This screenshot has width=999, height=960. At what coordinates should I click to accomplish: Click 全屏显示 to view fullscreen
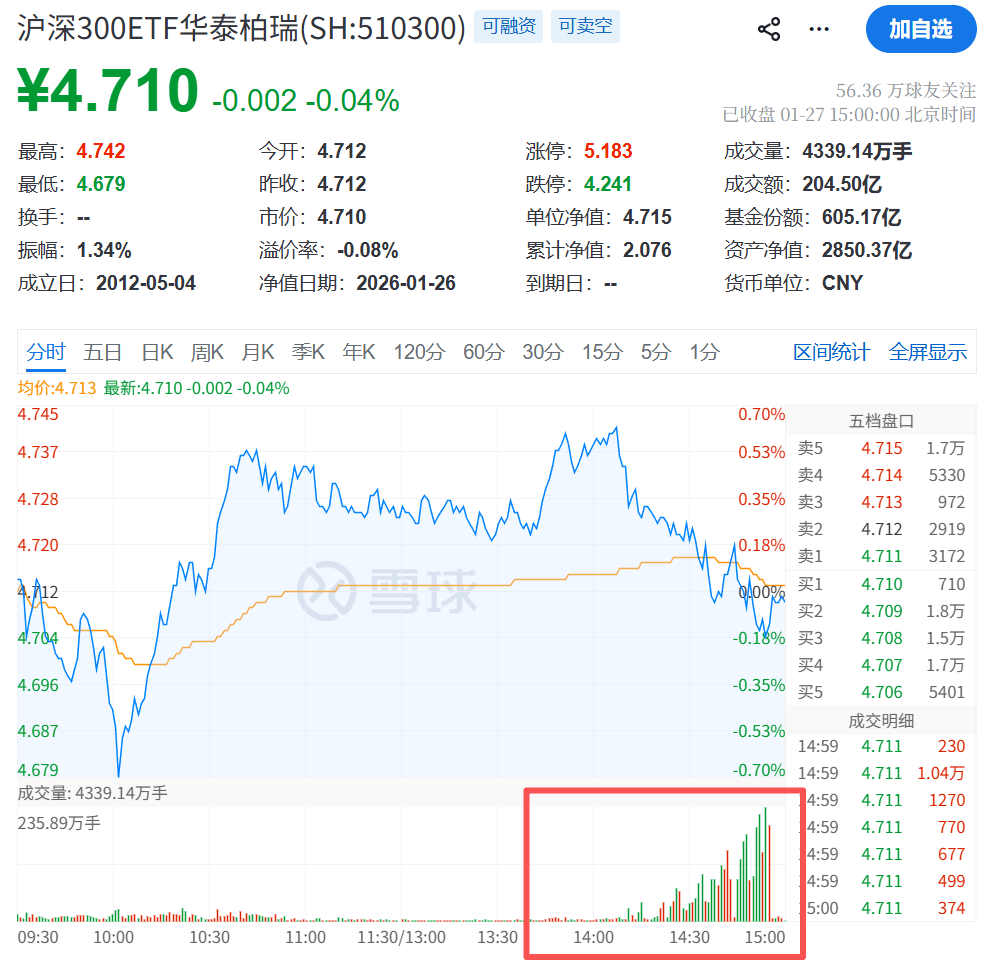pos(928,352)
